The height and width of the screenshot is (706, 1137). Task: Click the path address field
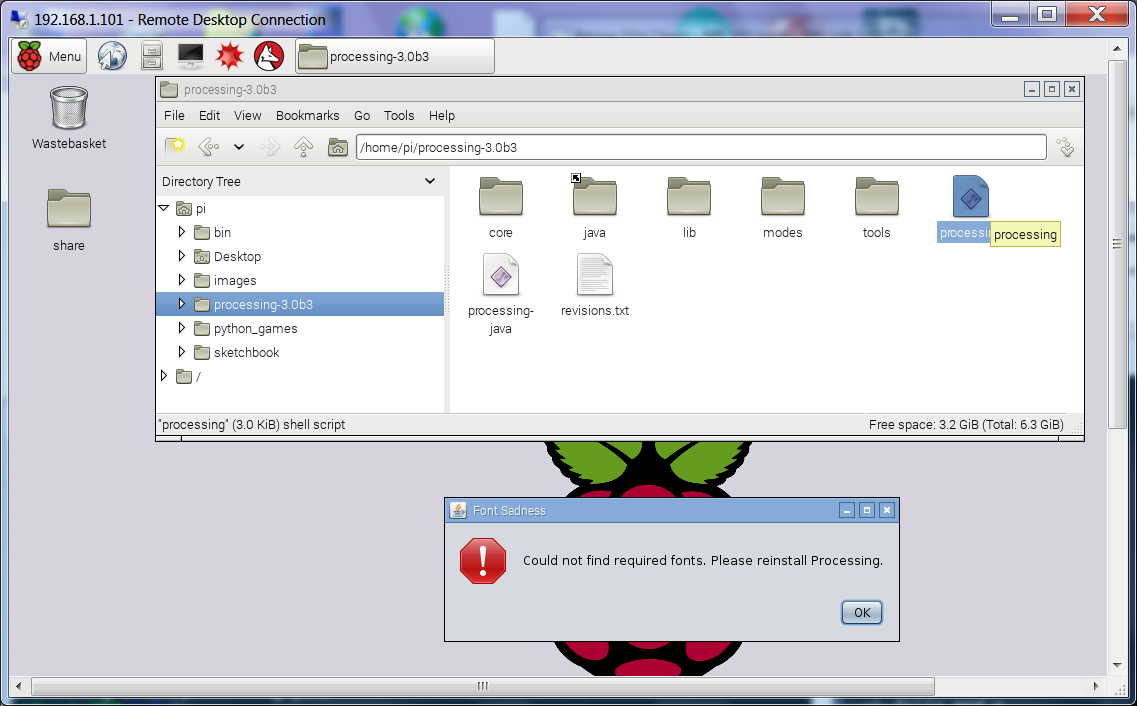[x=700, y=148]
